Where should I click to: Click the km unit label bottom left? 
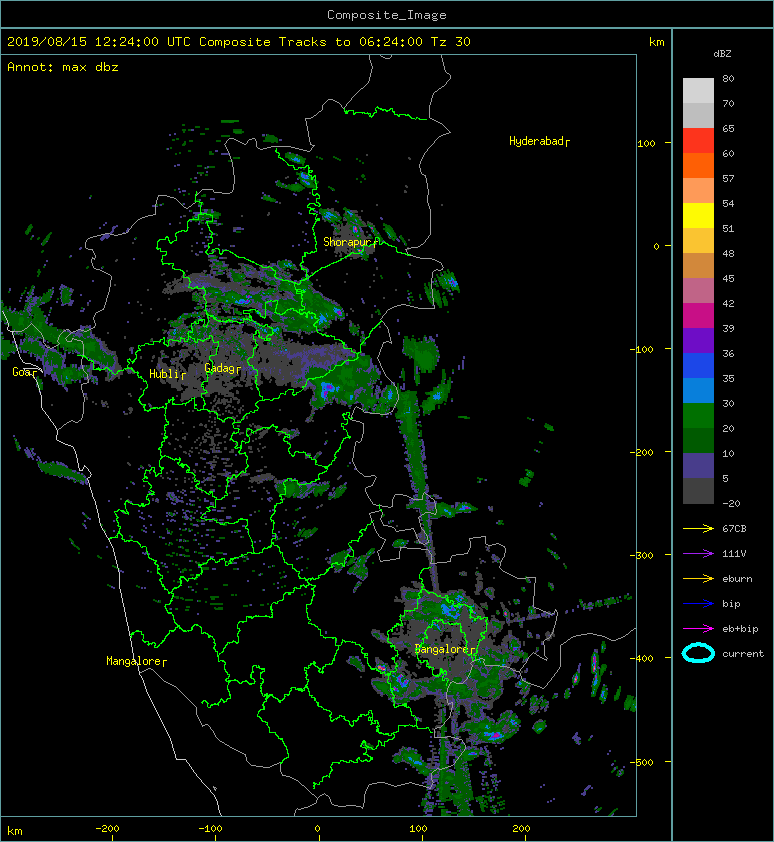[x=15, y=831]
